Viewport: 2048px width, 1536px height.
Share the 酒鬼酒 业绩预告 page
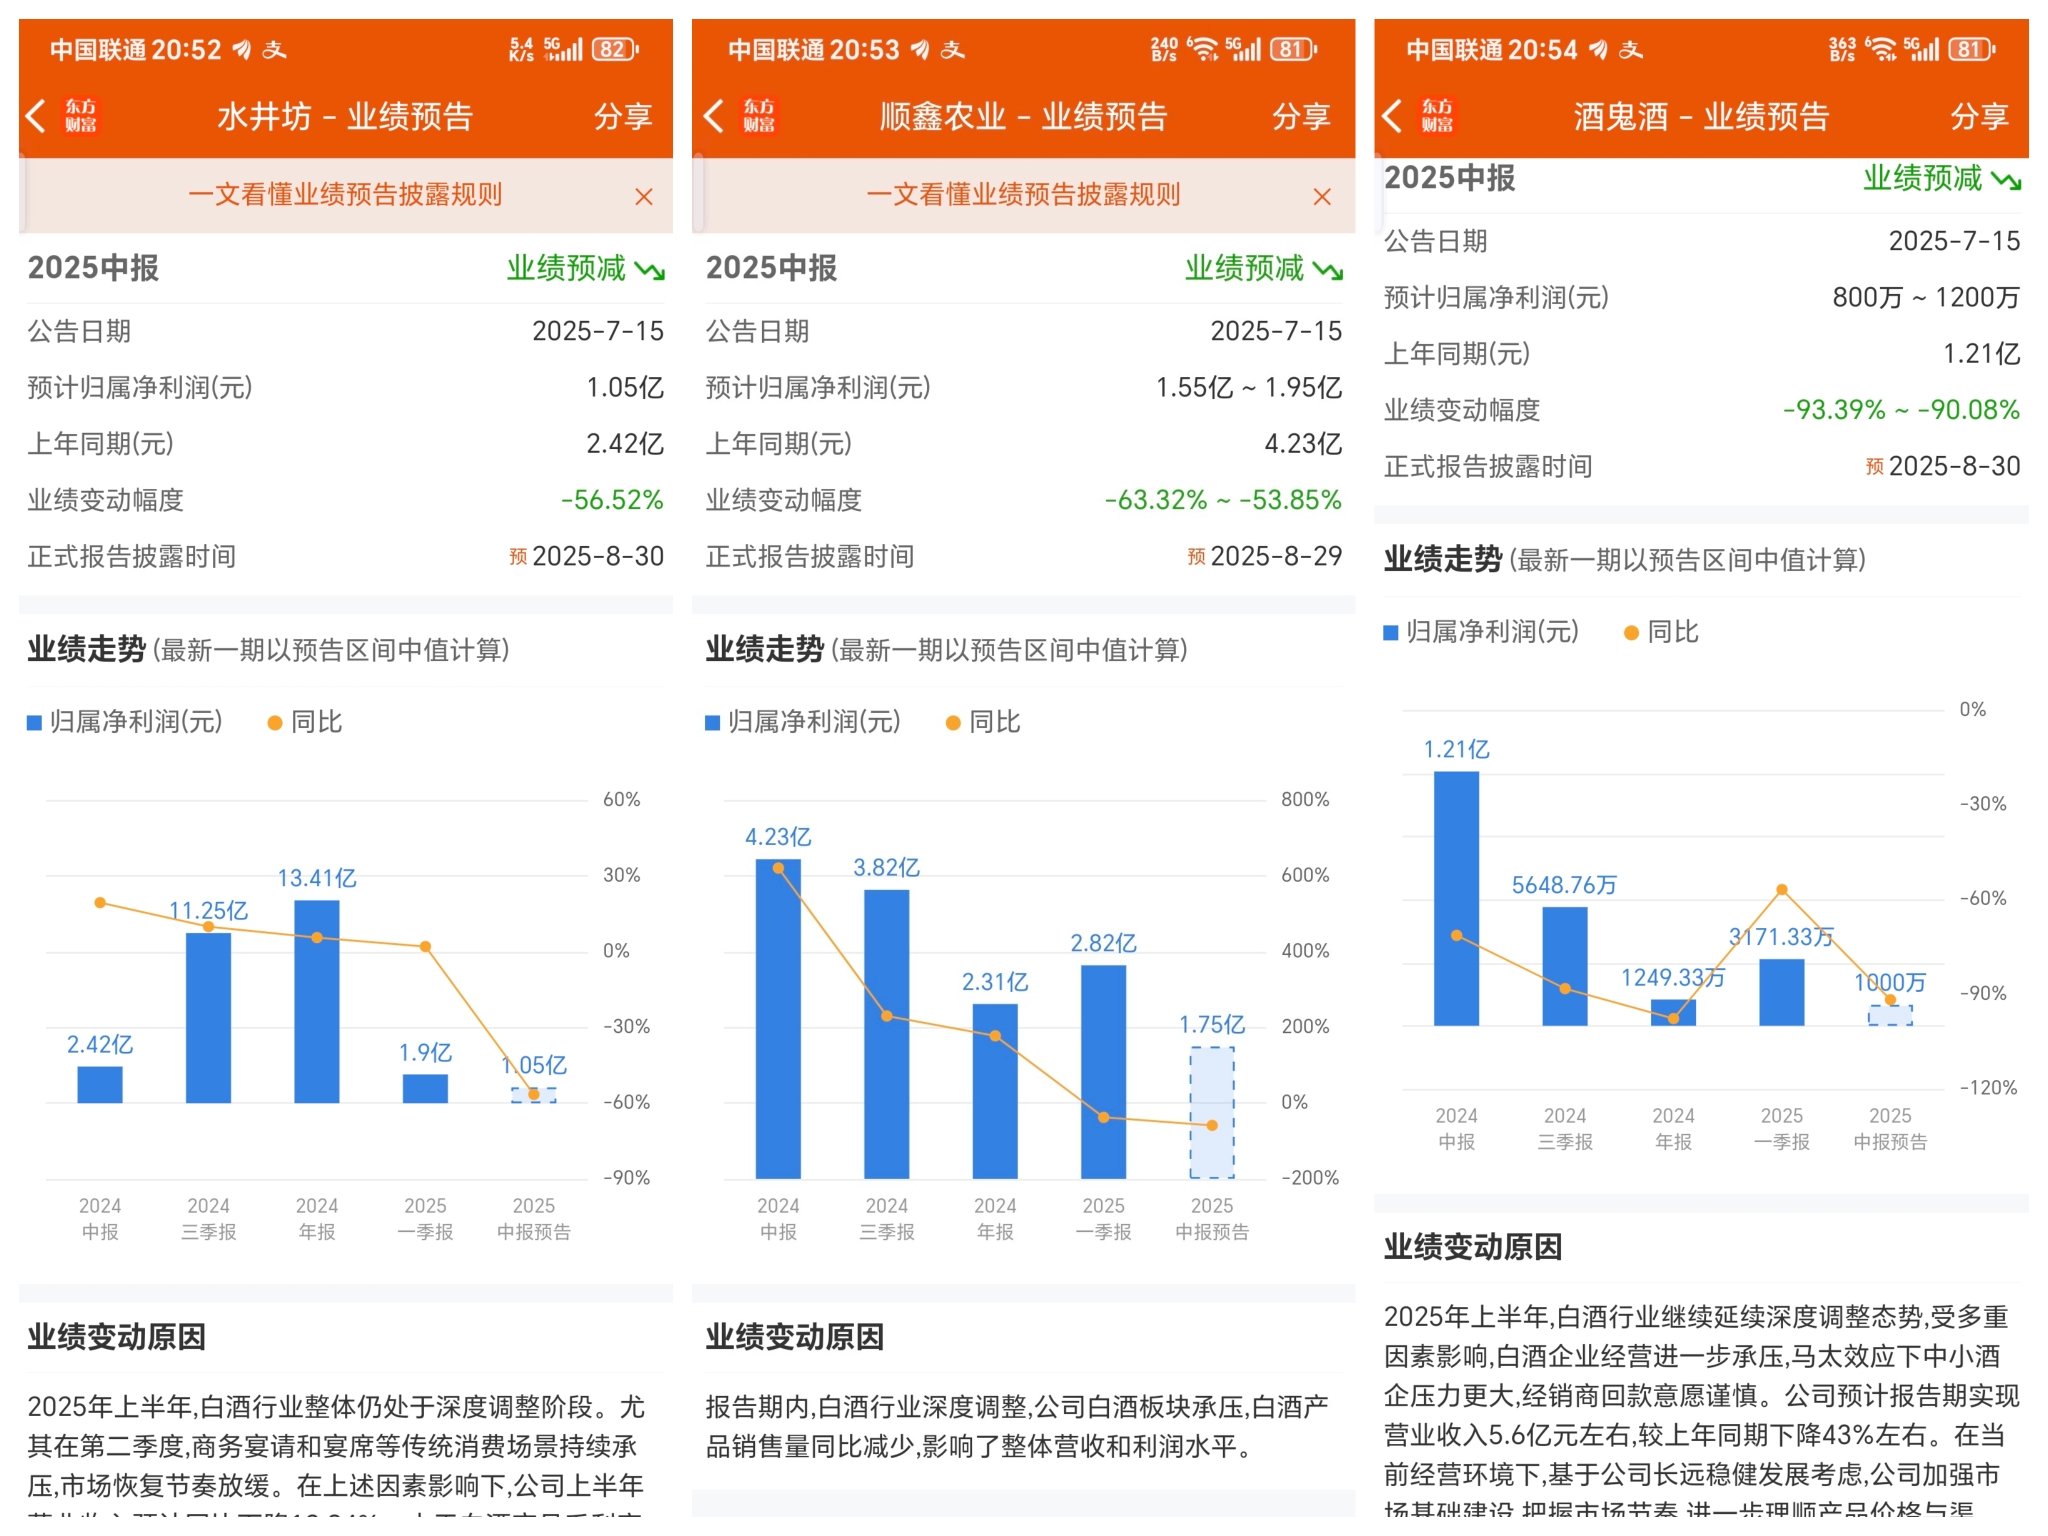pos(1979,116)
